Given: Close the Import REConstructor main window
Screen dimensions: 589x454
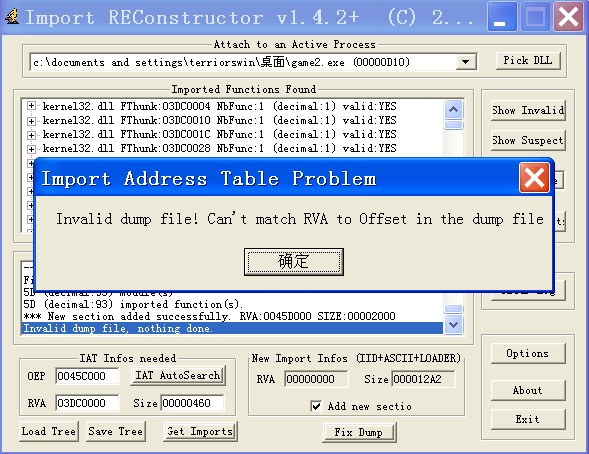Looking at the screenshot, I should click(568, 17).
